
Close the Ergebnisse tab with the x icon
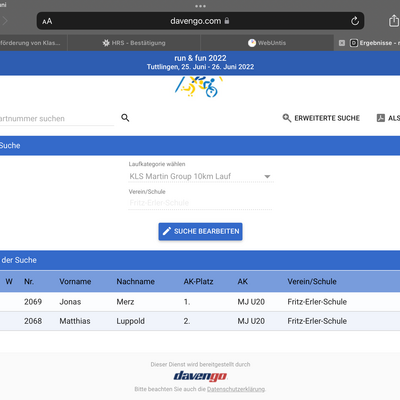tap(342, 43)
